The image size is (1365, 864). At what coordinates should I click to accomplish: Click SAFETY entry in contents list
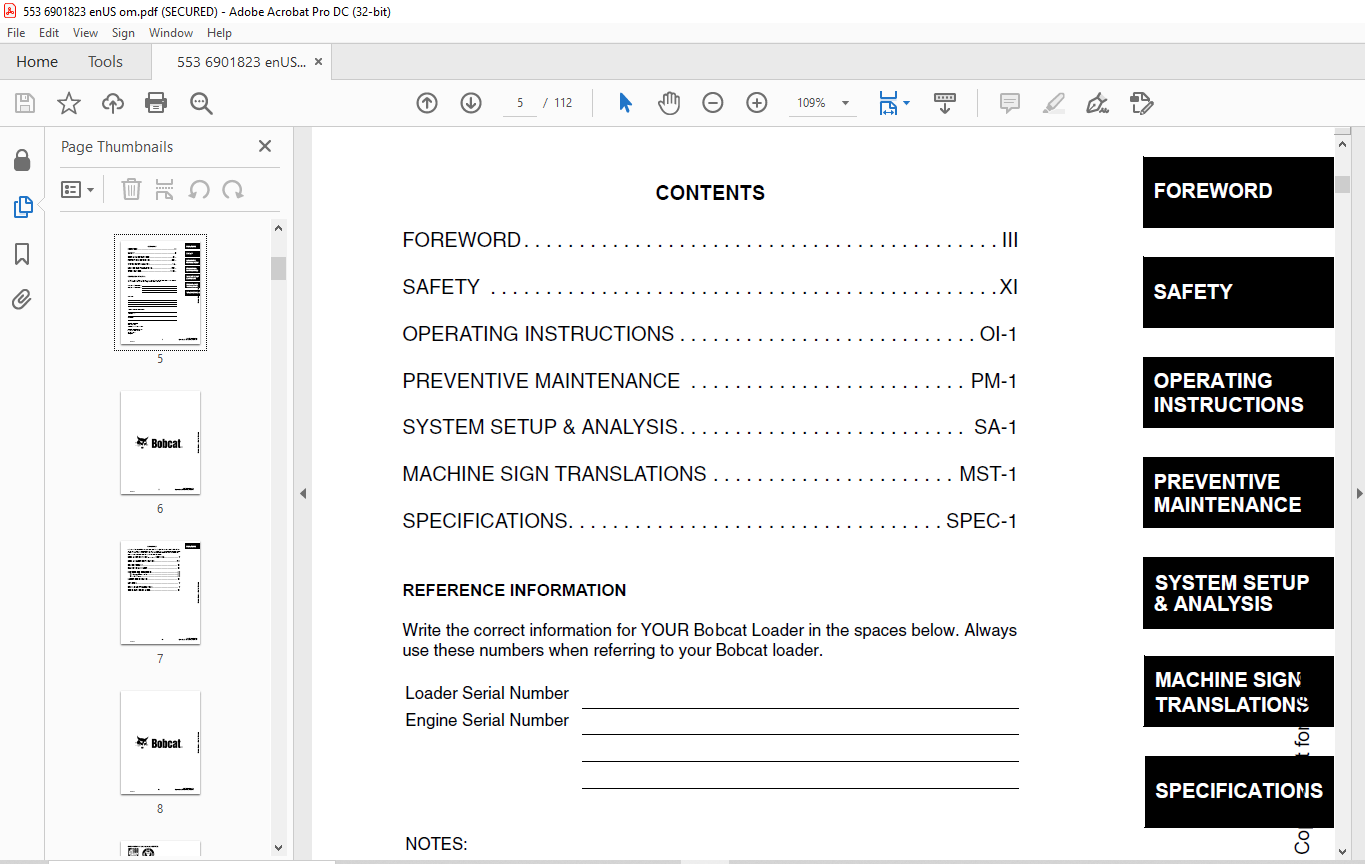710,287
